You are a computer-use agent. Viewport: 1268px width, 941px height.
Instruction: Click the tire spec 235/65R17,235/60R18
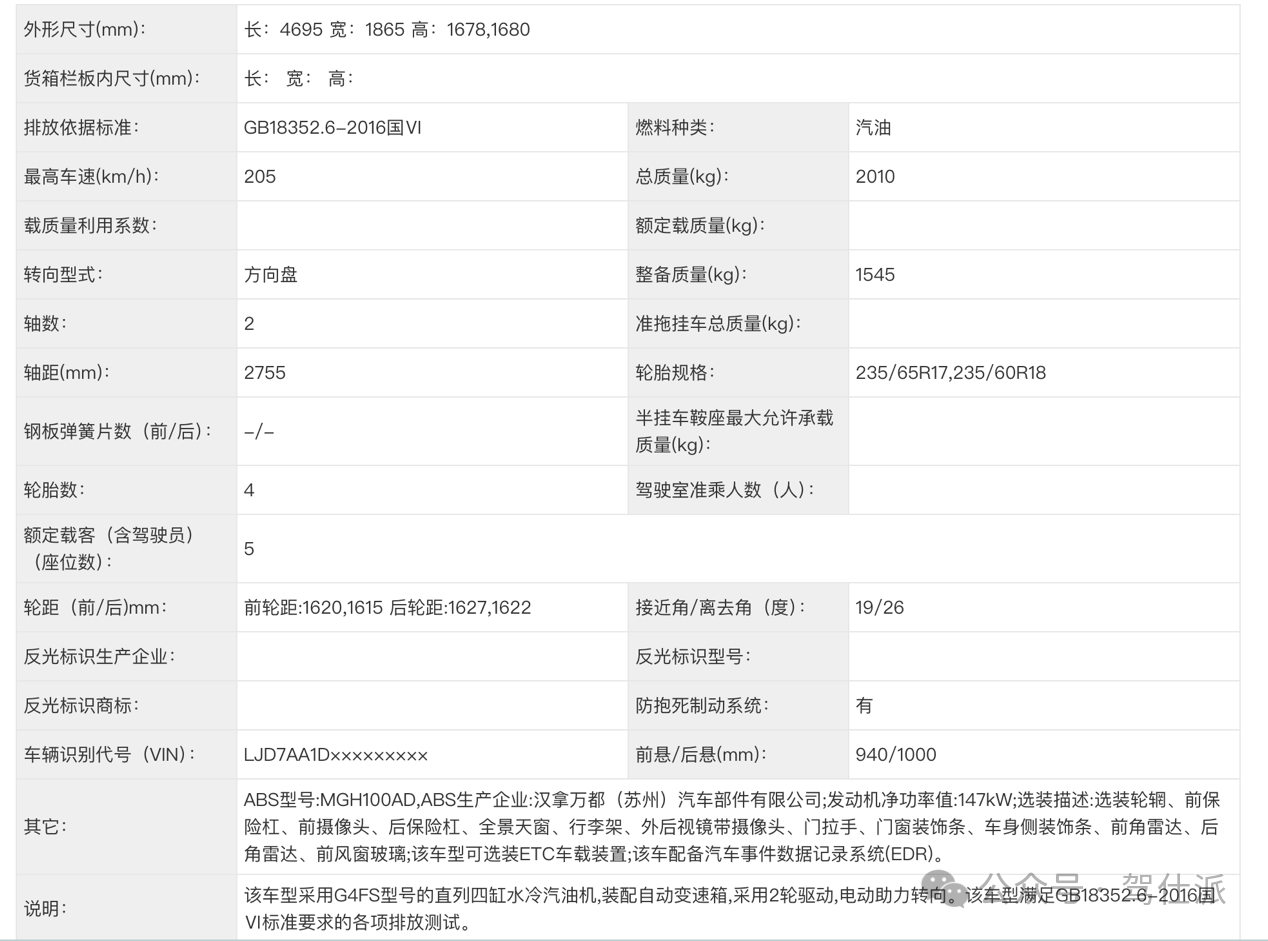(x=950, y=372)
